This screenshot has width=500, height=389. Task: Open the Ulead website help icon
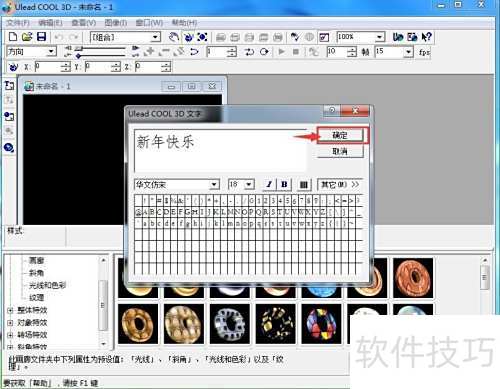tap(398, 37)
